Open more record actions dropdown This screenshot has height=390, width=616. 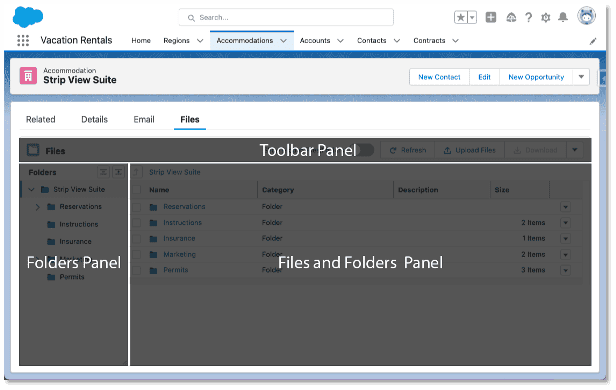coord(581,77)
